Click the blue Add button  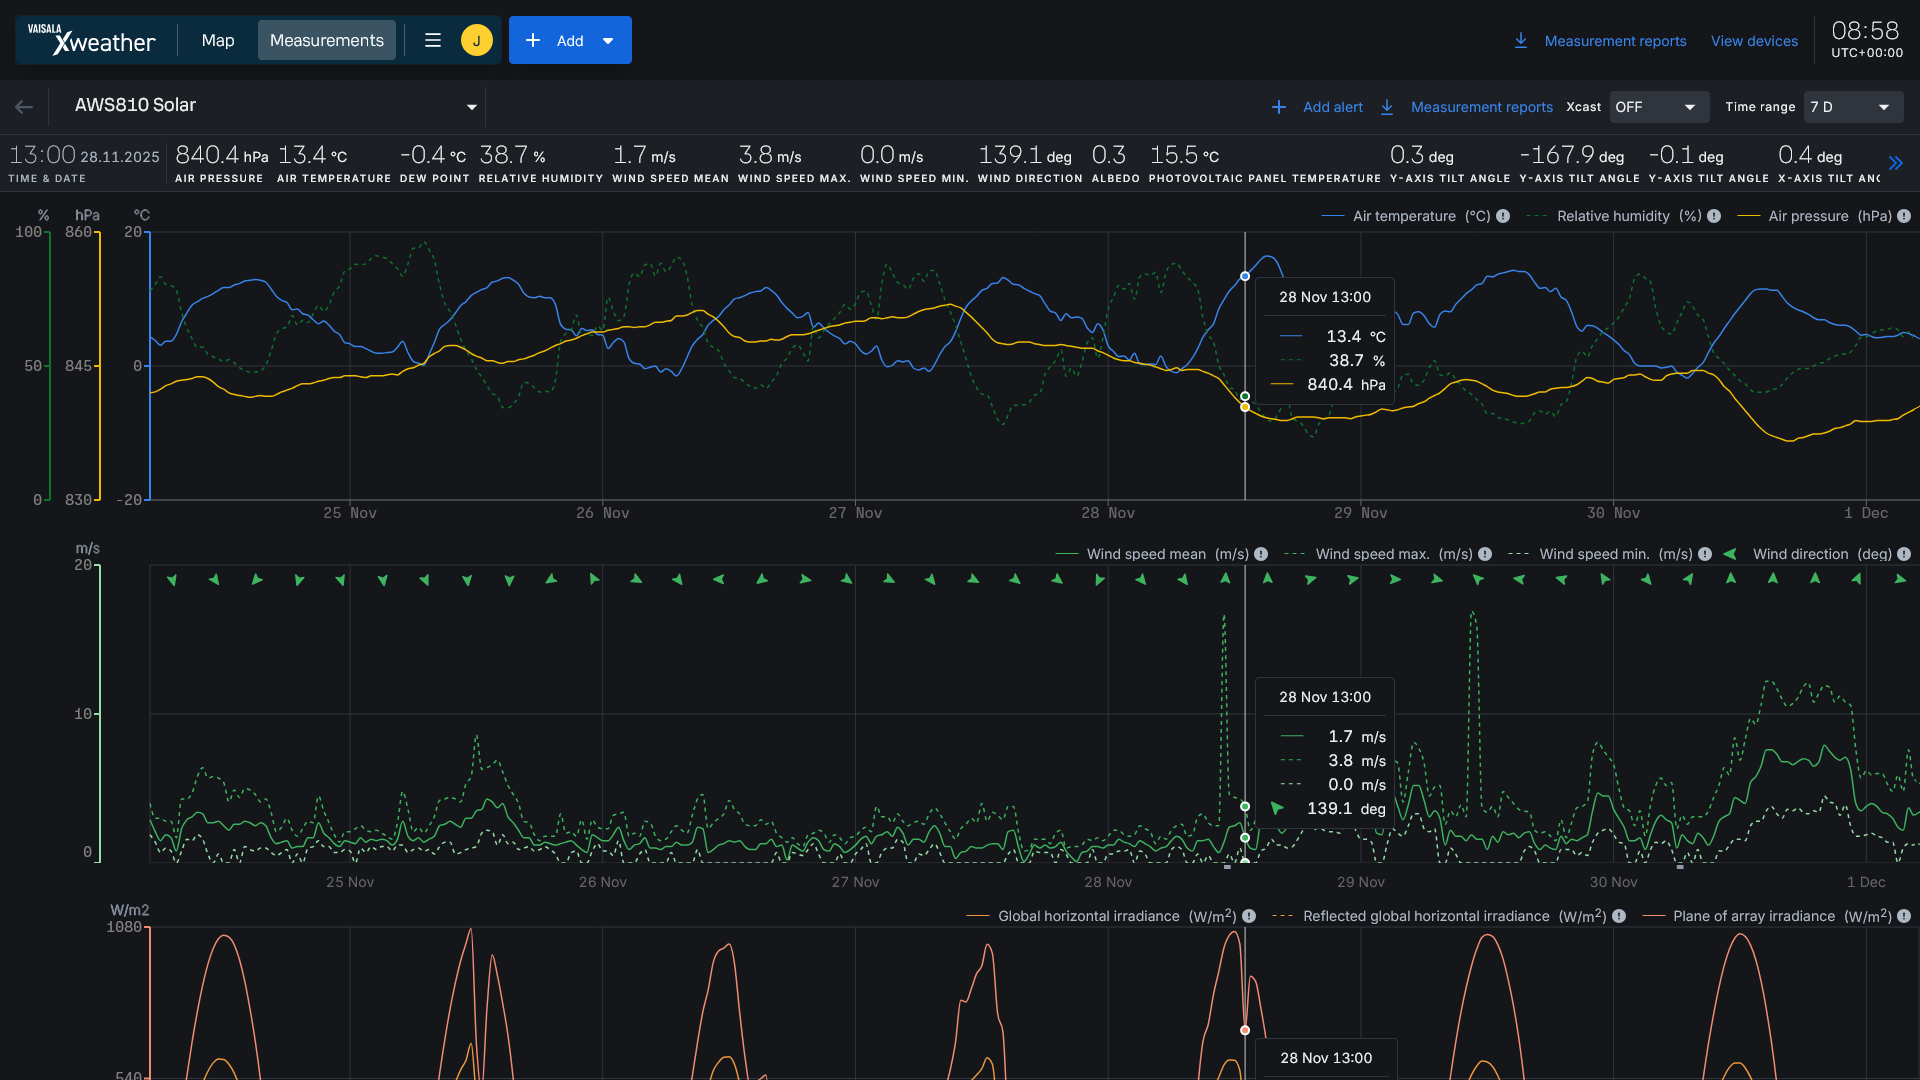pyautogui.click(x=569, y=40)
